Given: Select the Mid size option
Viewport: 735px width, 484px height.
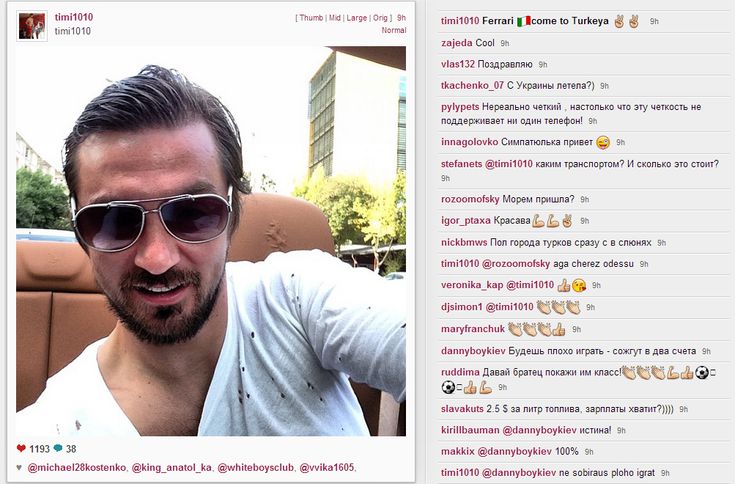Looking at the screenshot, I should pyautogui.click(x=335, y=18).
